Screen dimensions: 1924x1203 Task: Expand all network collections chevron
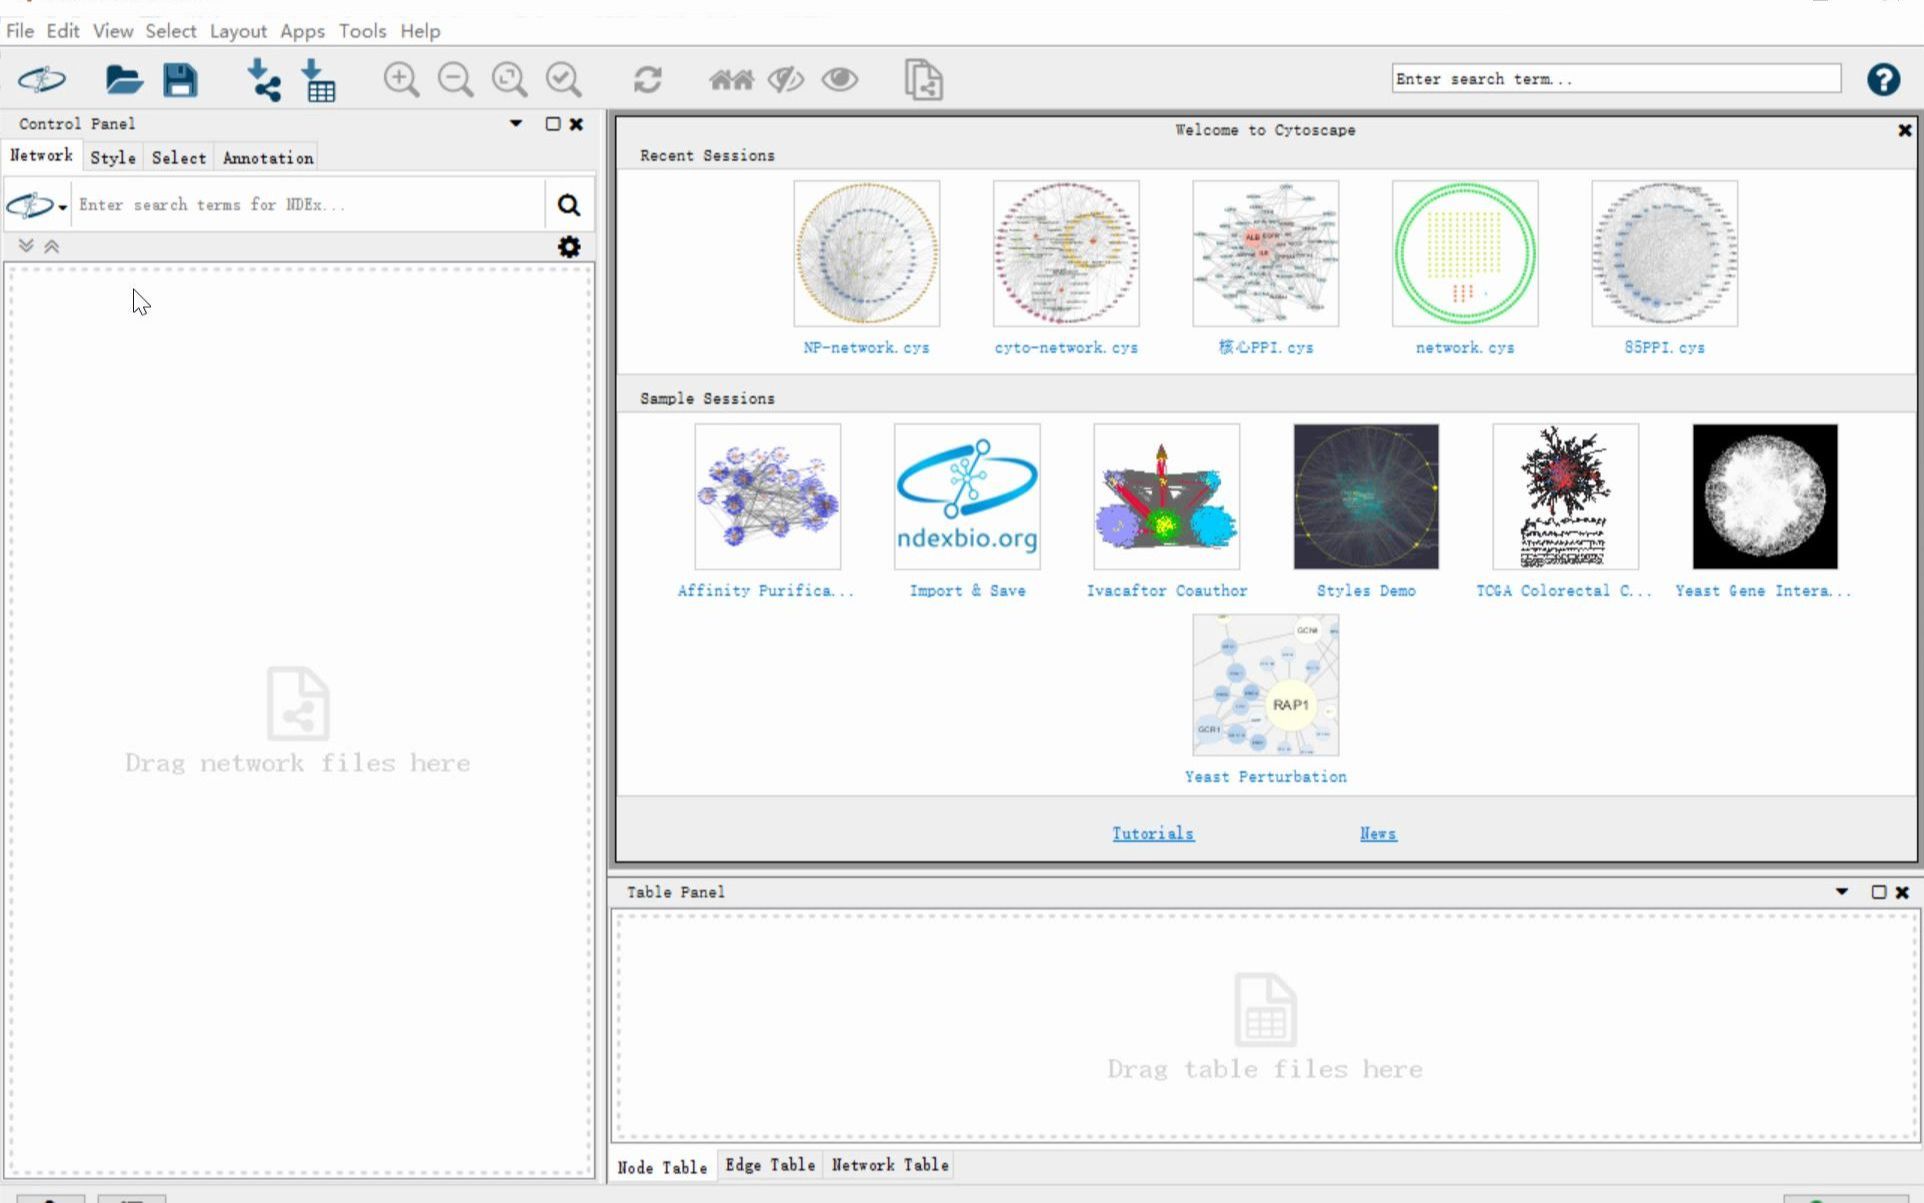tap(26, 246)
